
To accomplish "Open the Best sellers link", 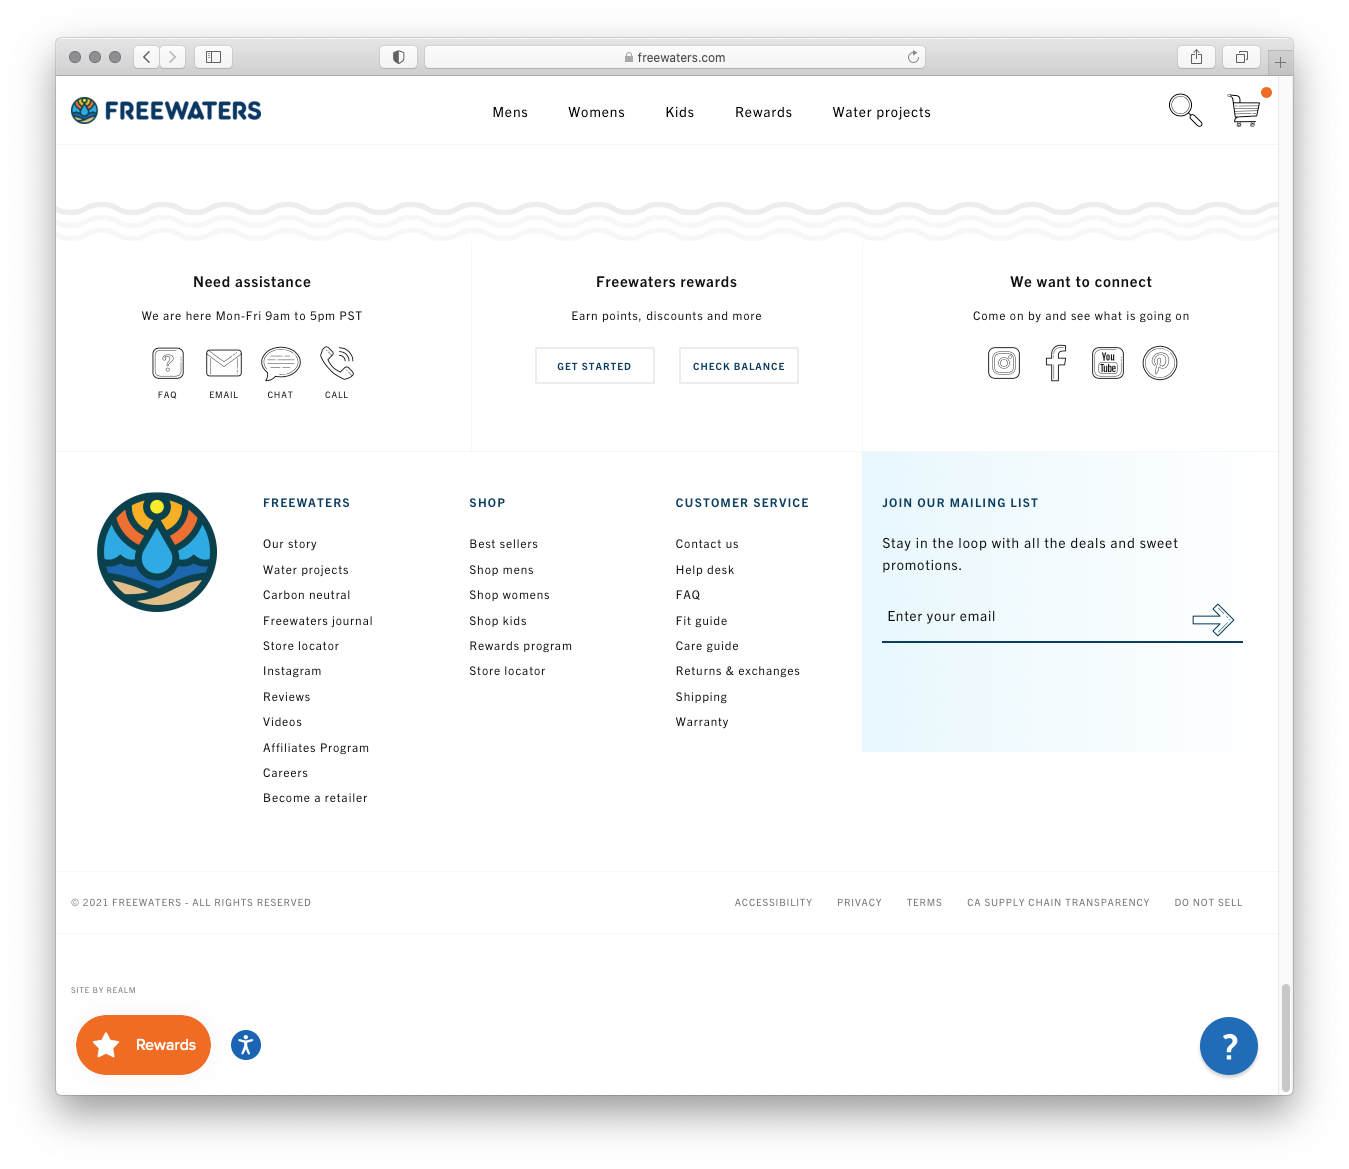I will [504, 544].
